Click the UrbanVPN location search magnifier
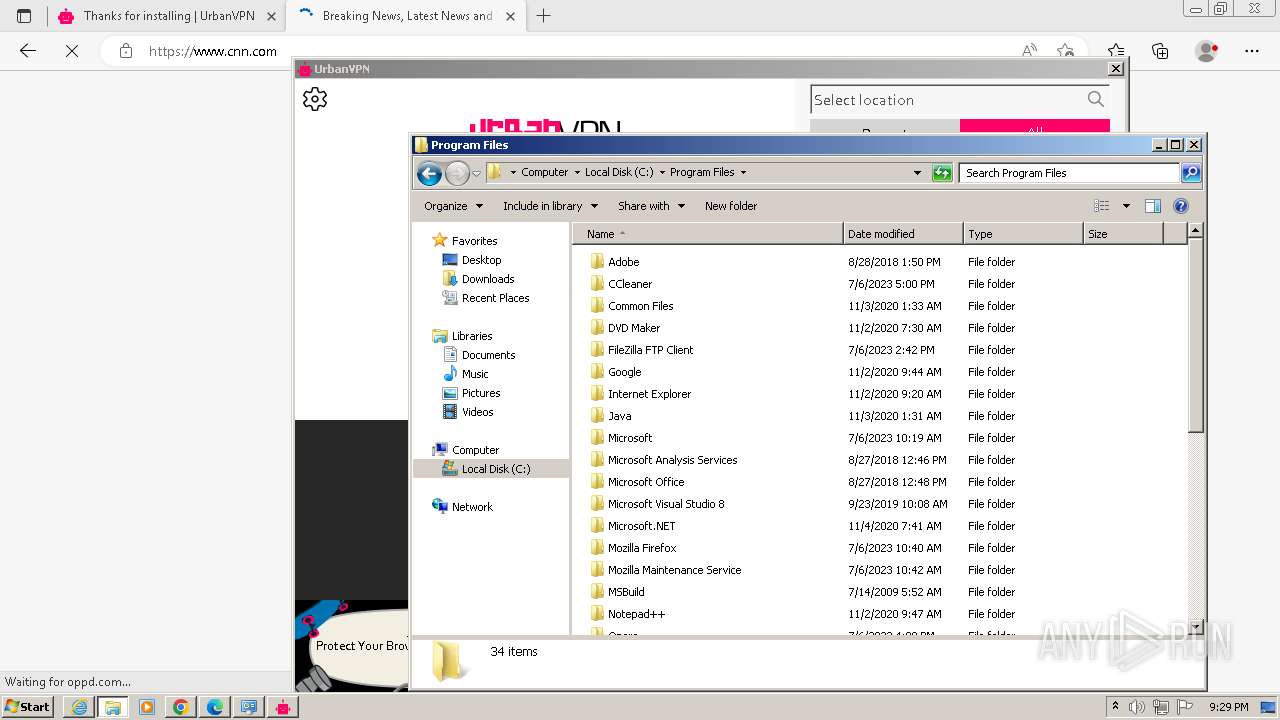Viewport: 1280px width, 720px height. coord(1096,99)
